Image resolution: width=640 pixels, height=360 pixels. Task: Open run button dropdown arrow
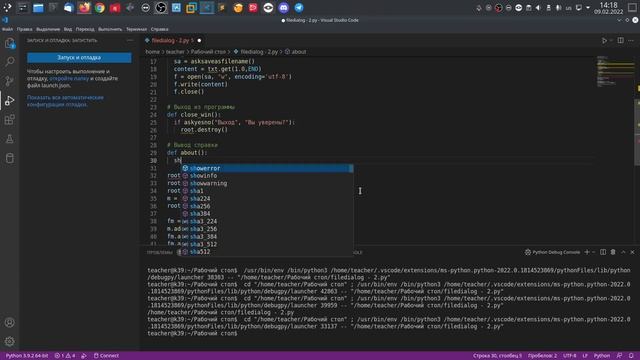click(x=611, y=40)
